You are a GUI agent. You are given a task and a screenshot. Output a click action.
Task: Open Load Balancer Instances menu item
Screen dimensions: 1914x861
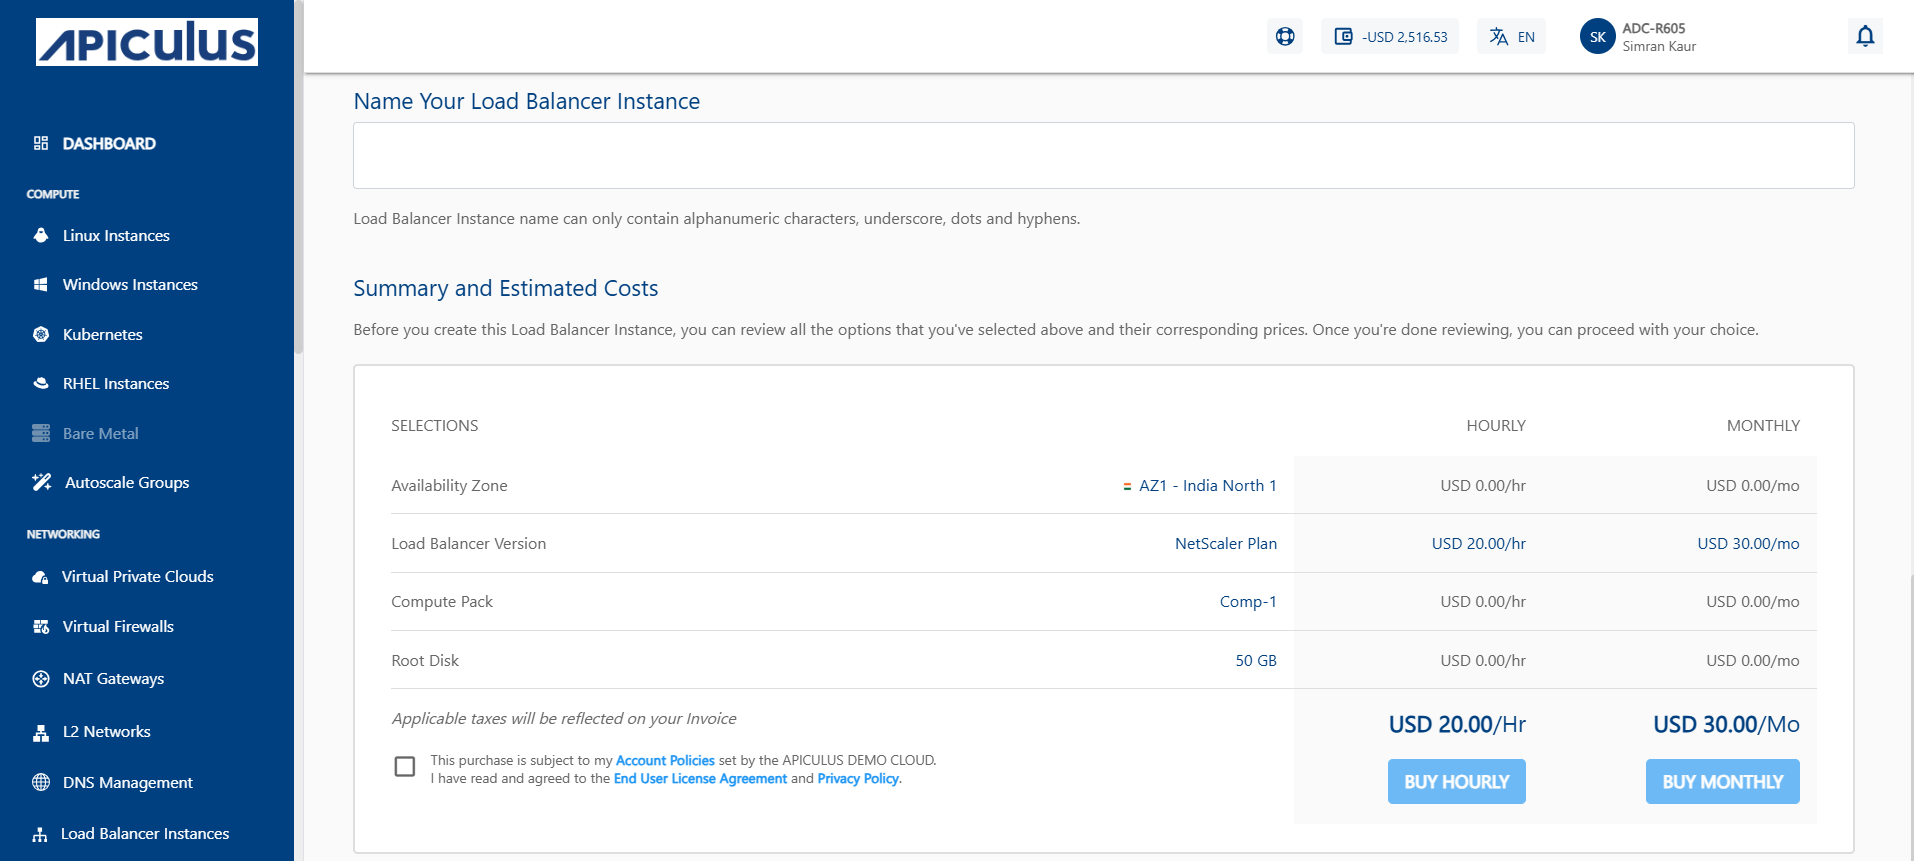(x=145, y=834)
